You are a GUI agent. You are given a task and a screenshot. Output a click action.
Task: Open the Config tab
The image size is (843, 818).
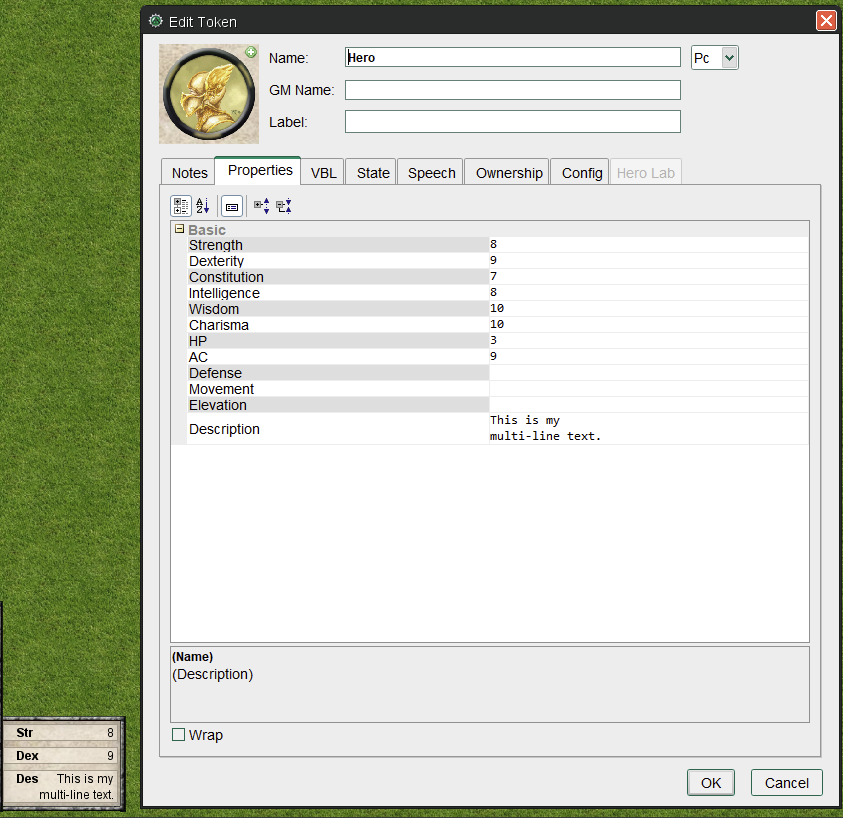tap(582, 173)
